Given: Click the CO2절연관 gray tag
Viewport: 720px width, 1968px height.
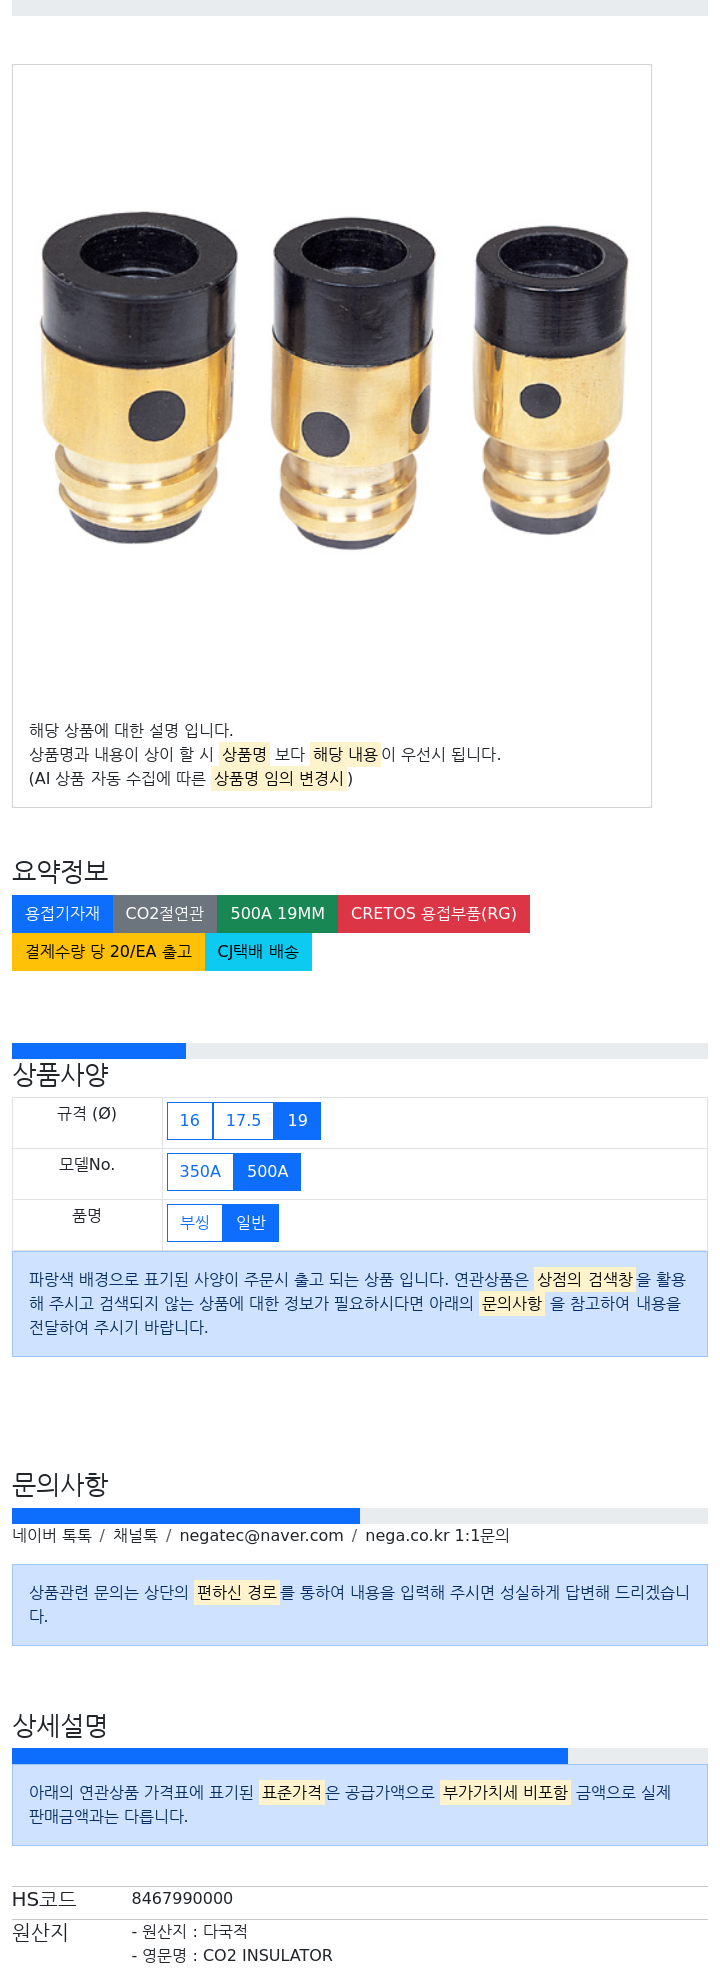Looking at the screenshot, I should pyautogui.click(x=165, y=913).
